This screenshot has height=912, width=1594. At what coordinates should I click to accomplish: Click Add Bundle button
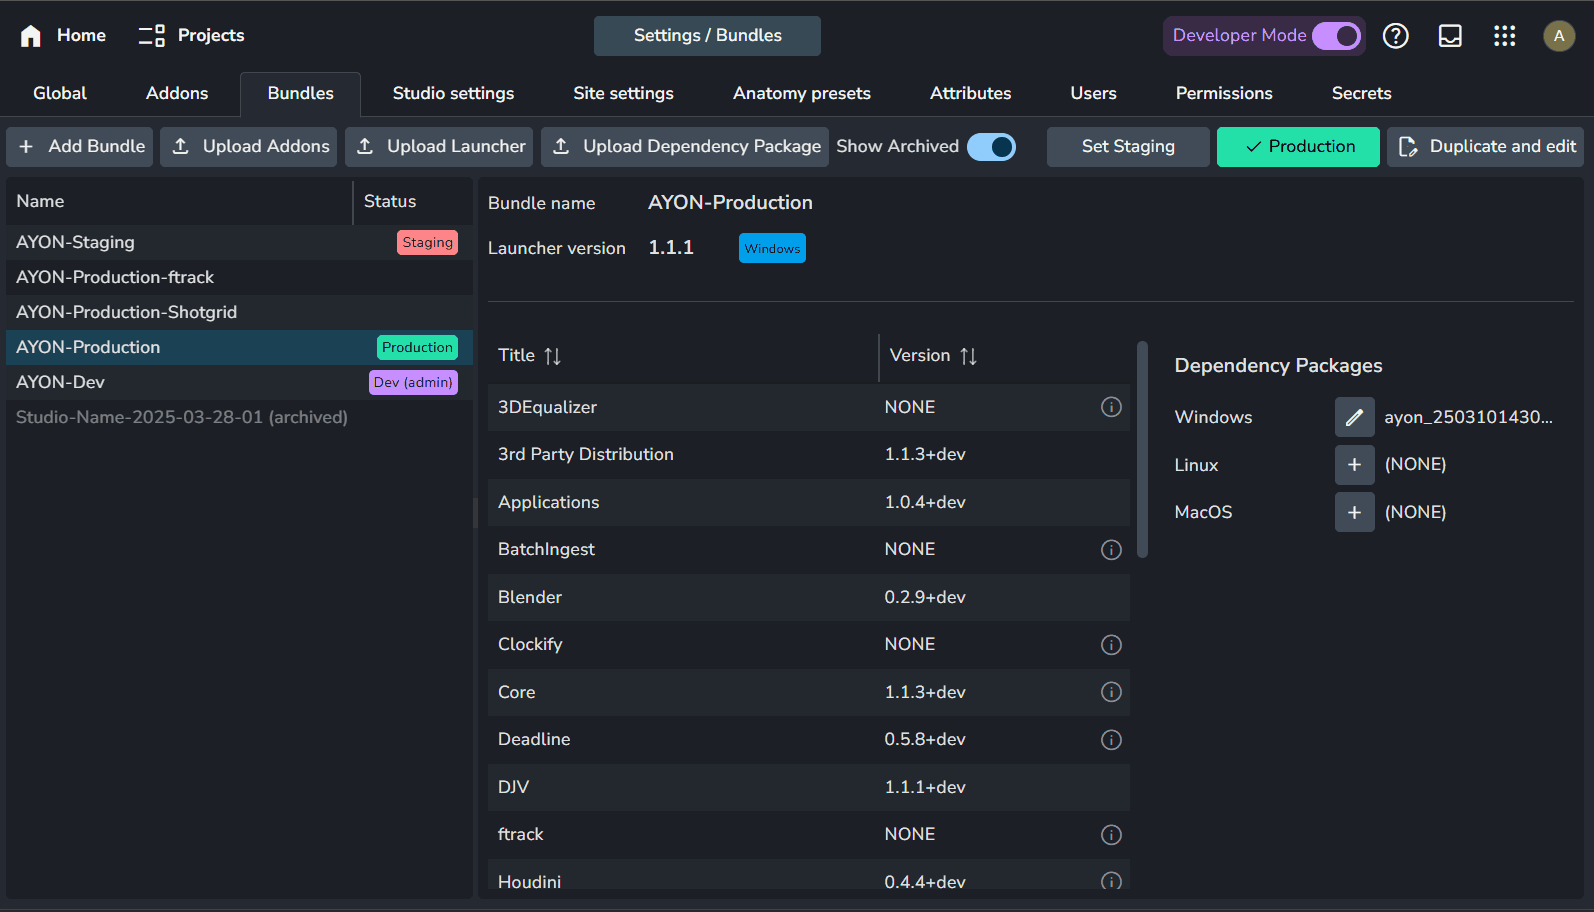pos(80,147)
